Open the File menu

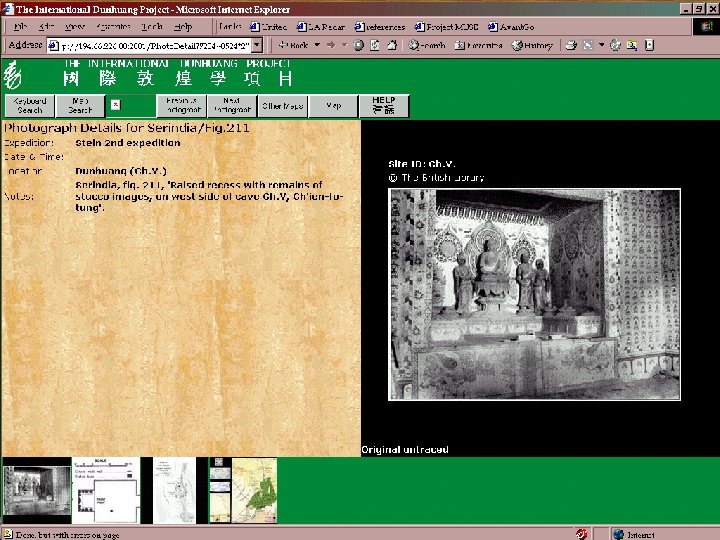[20, 27]
